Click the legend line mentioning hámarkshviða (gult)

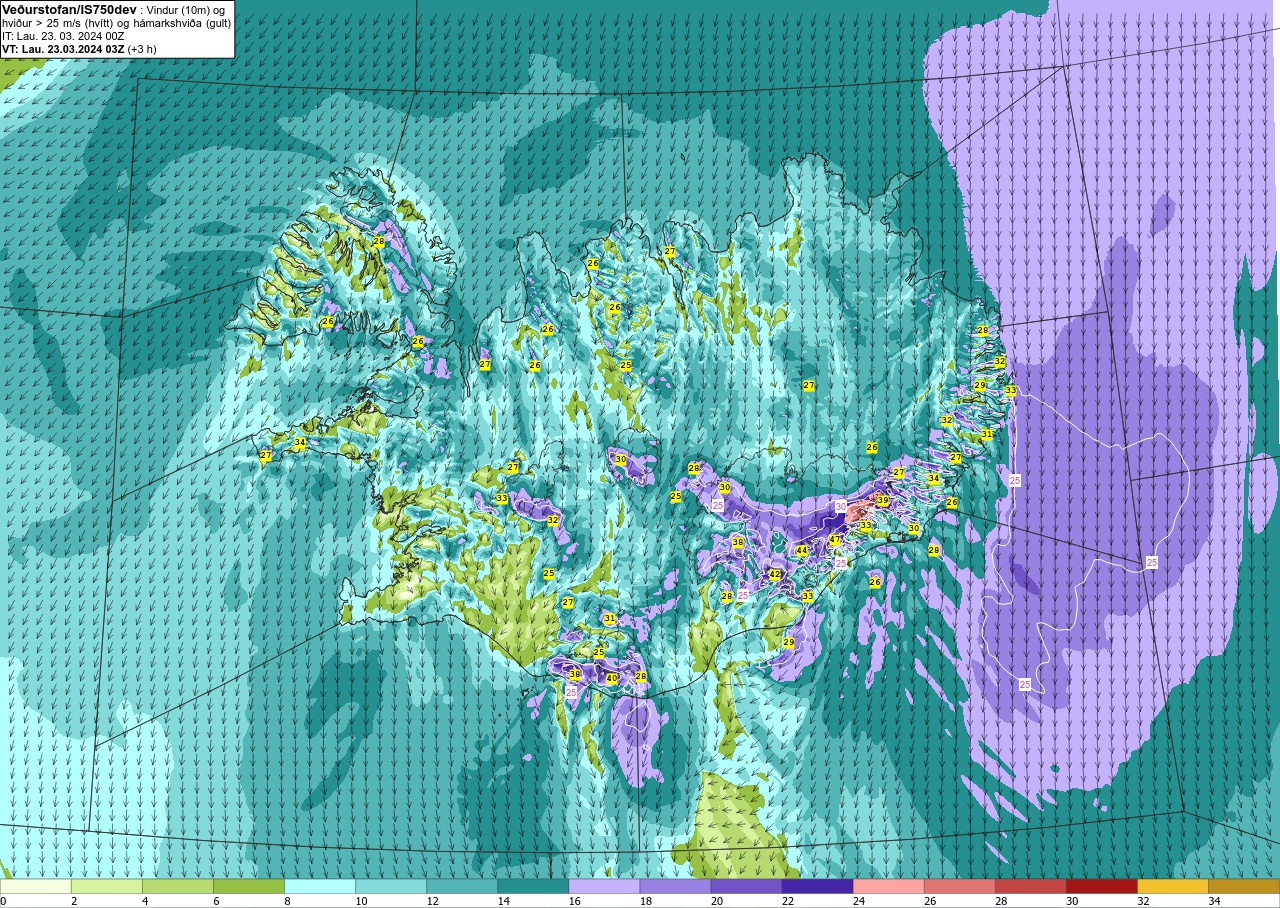click(x=116, y=23)
